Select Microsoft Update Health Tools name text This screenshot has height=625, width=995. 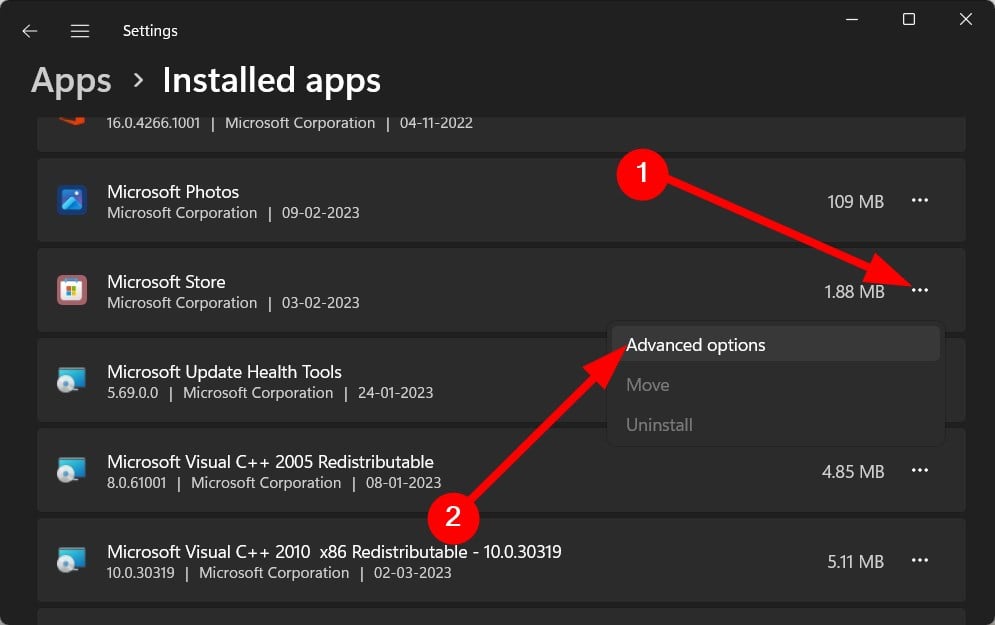coord(224,372)
